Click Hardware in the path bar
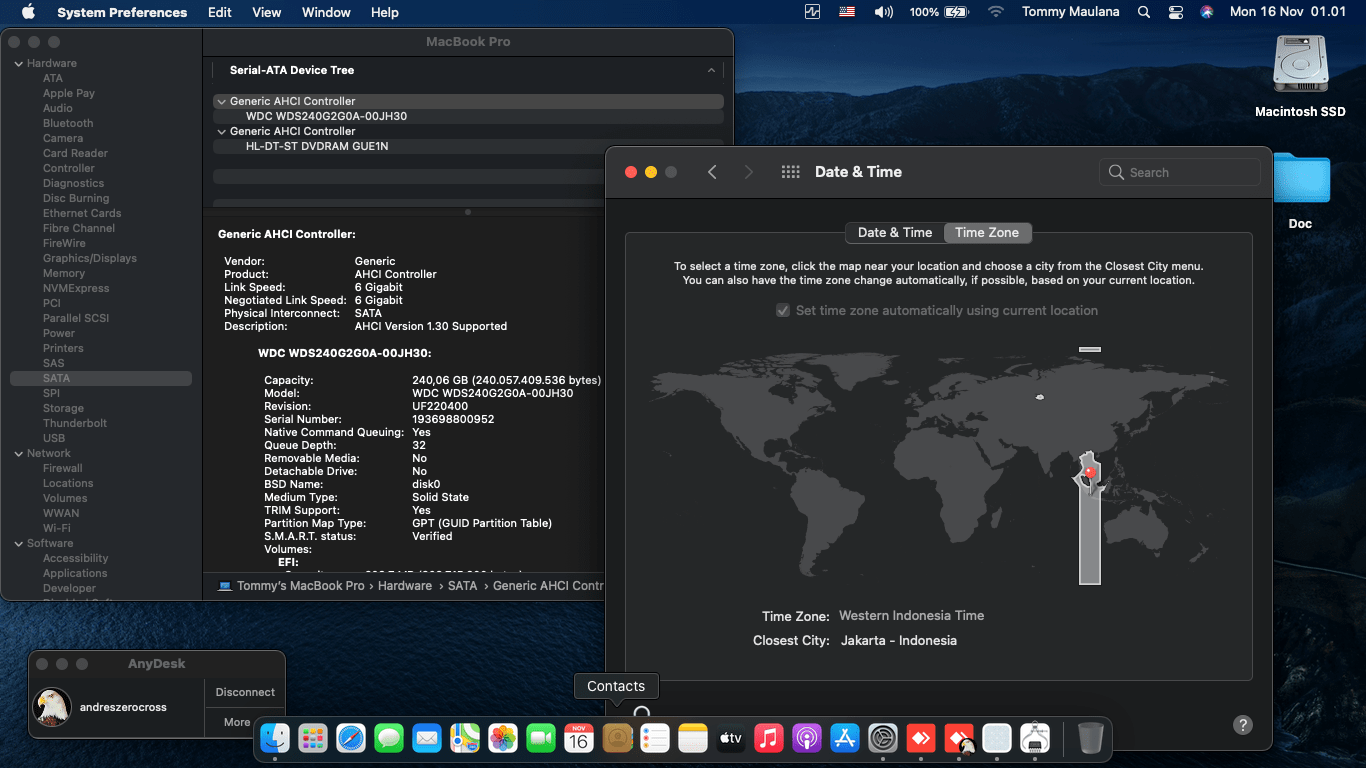1366x768 pixels. pyautogui.click(x=405, y=586)
